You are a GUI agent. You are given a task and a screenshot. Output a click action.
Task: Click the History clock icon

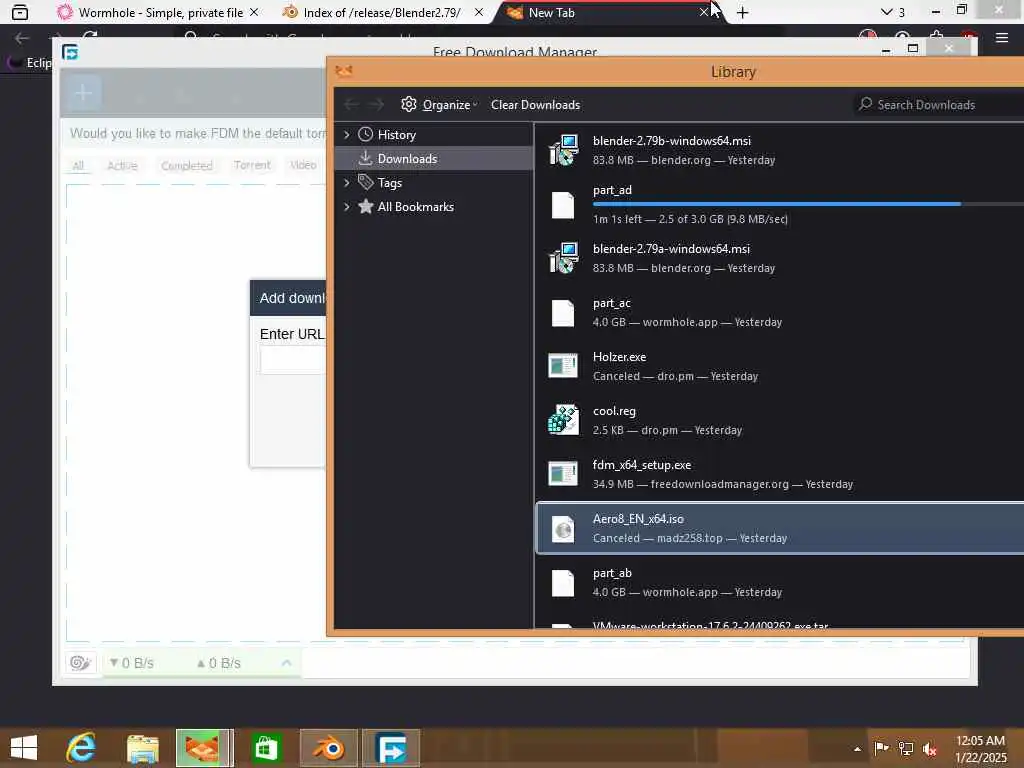[x=366, y=135]
